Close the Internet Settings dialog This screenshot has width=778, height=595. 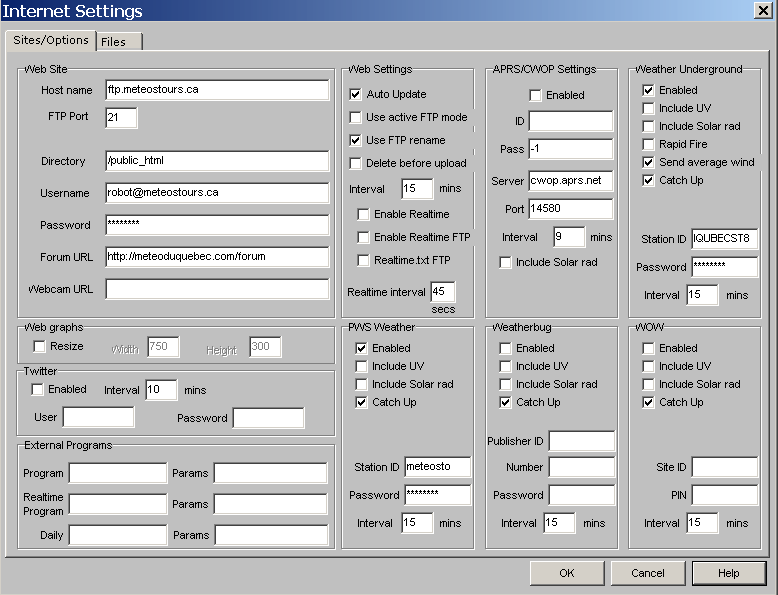click(762, 11)
